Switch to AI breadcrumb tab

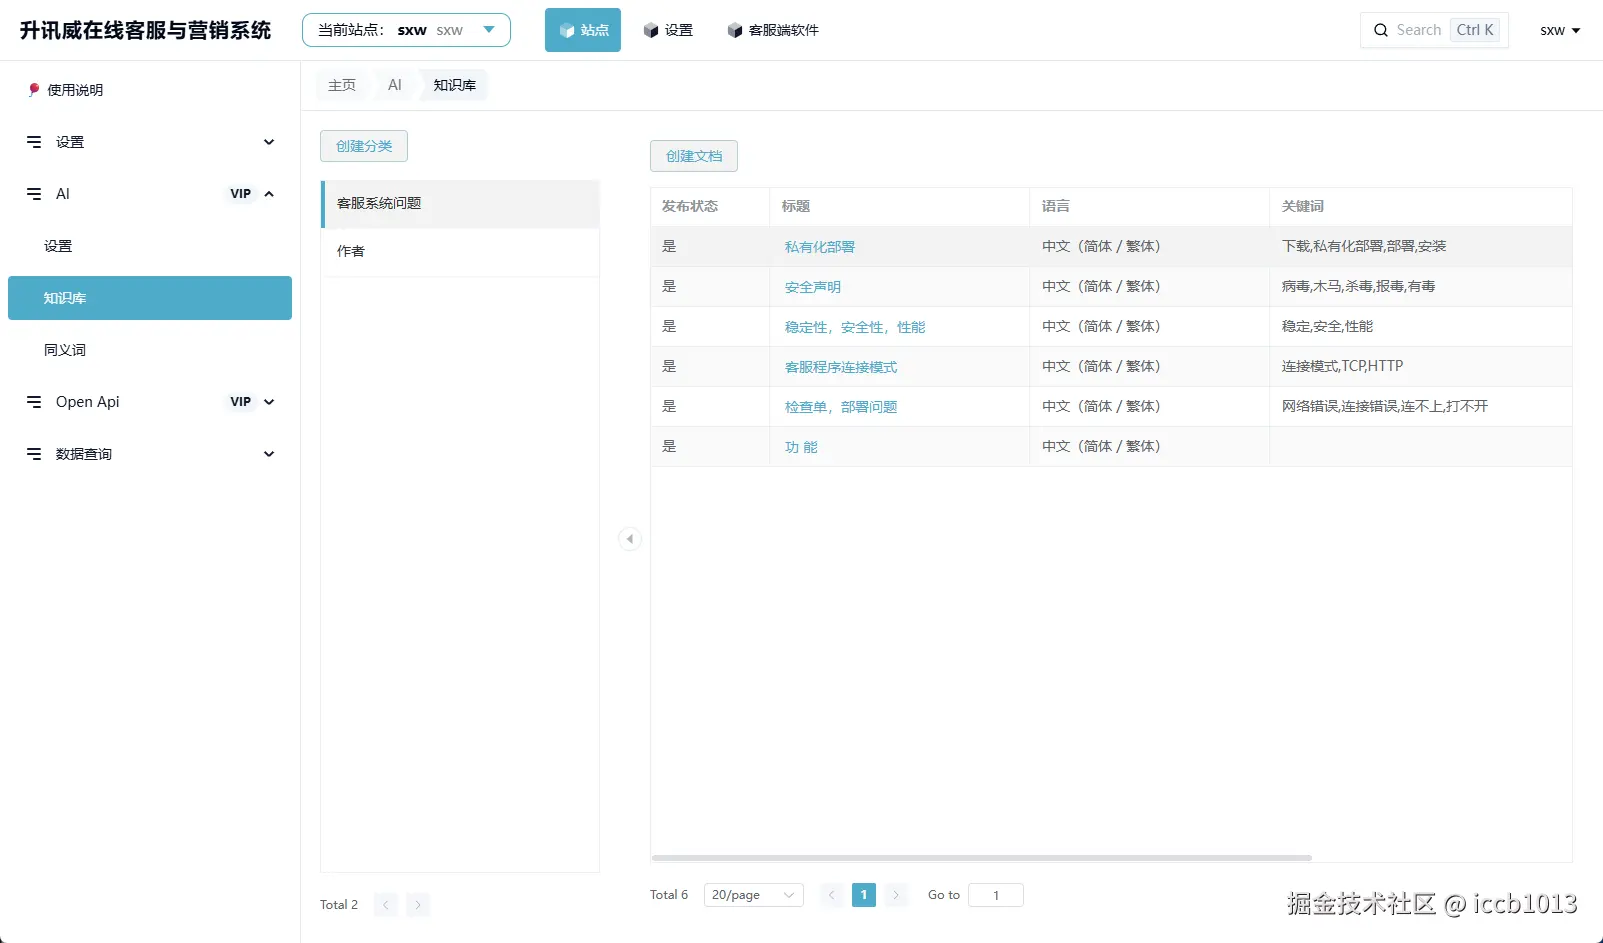click(x=395, y=85)
